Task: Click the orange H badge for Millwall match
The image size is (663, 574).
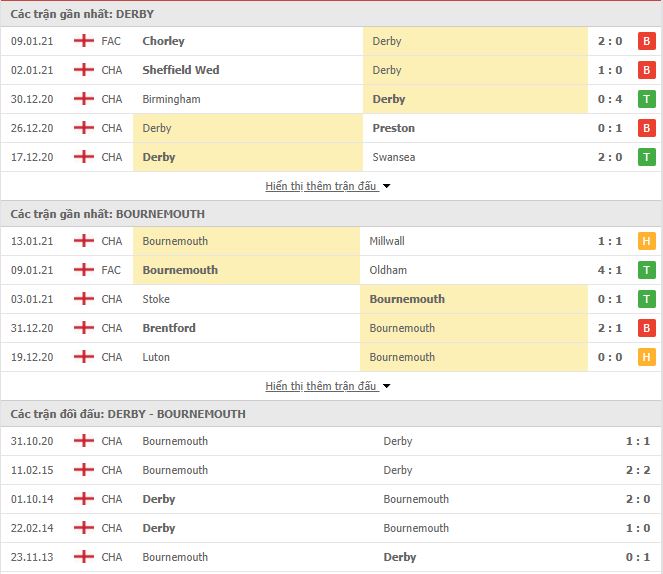Action: pyautogui.click(x=647, y=241)
